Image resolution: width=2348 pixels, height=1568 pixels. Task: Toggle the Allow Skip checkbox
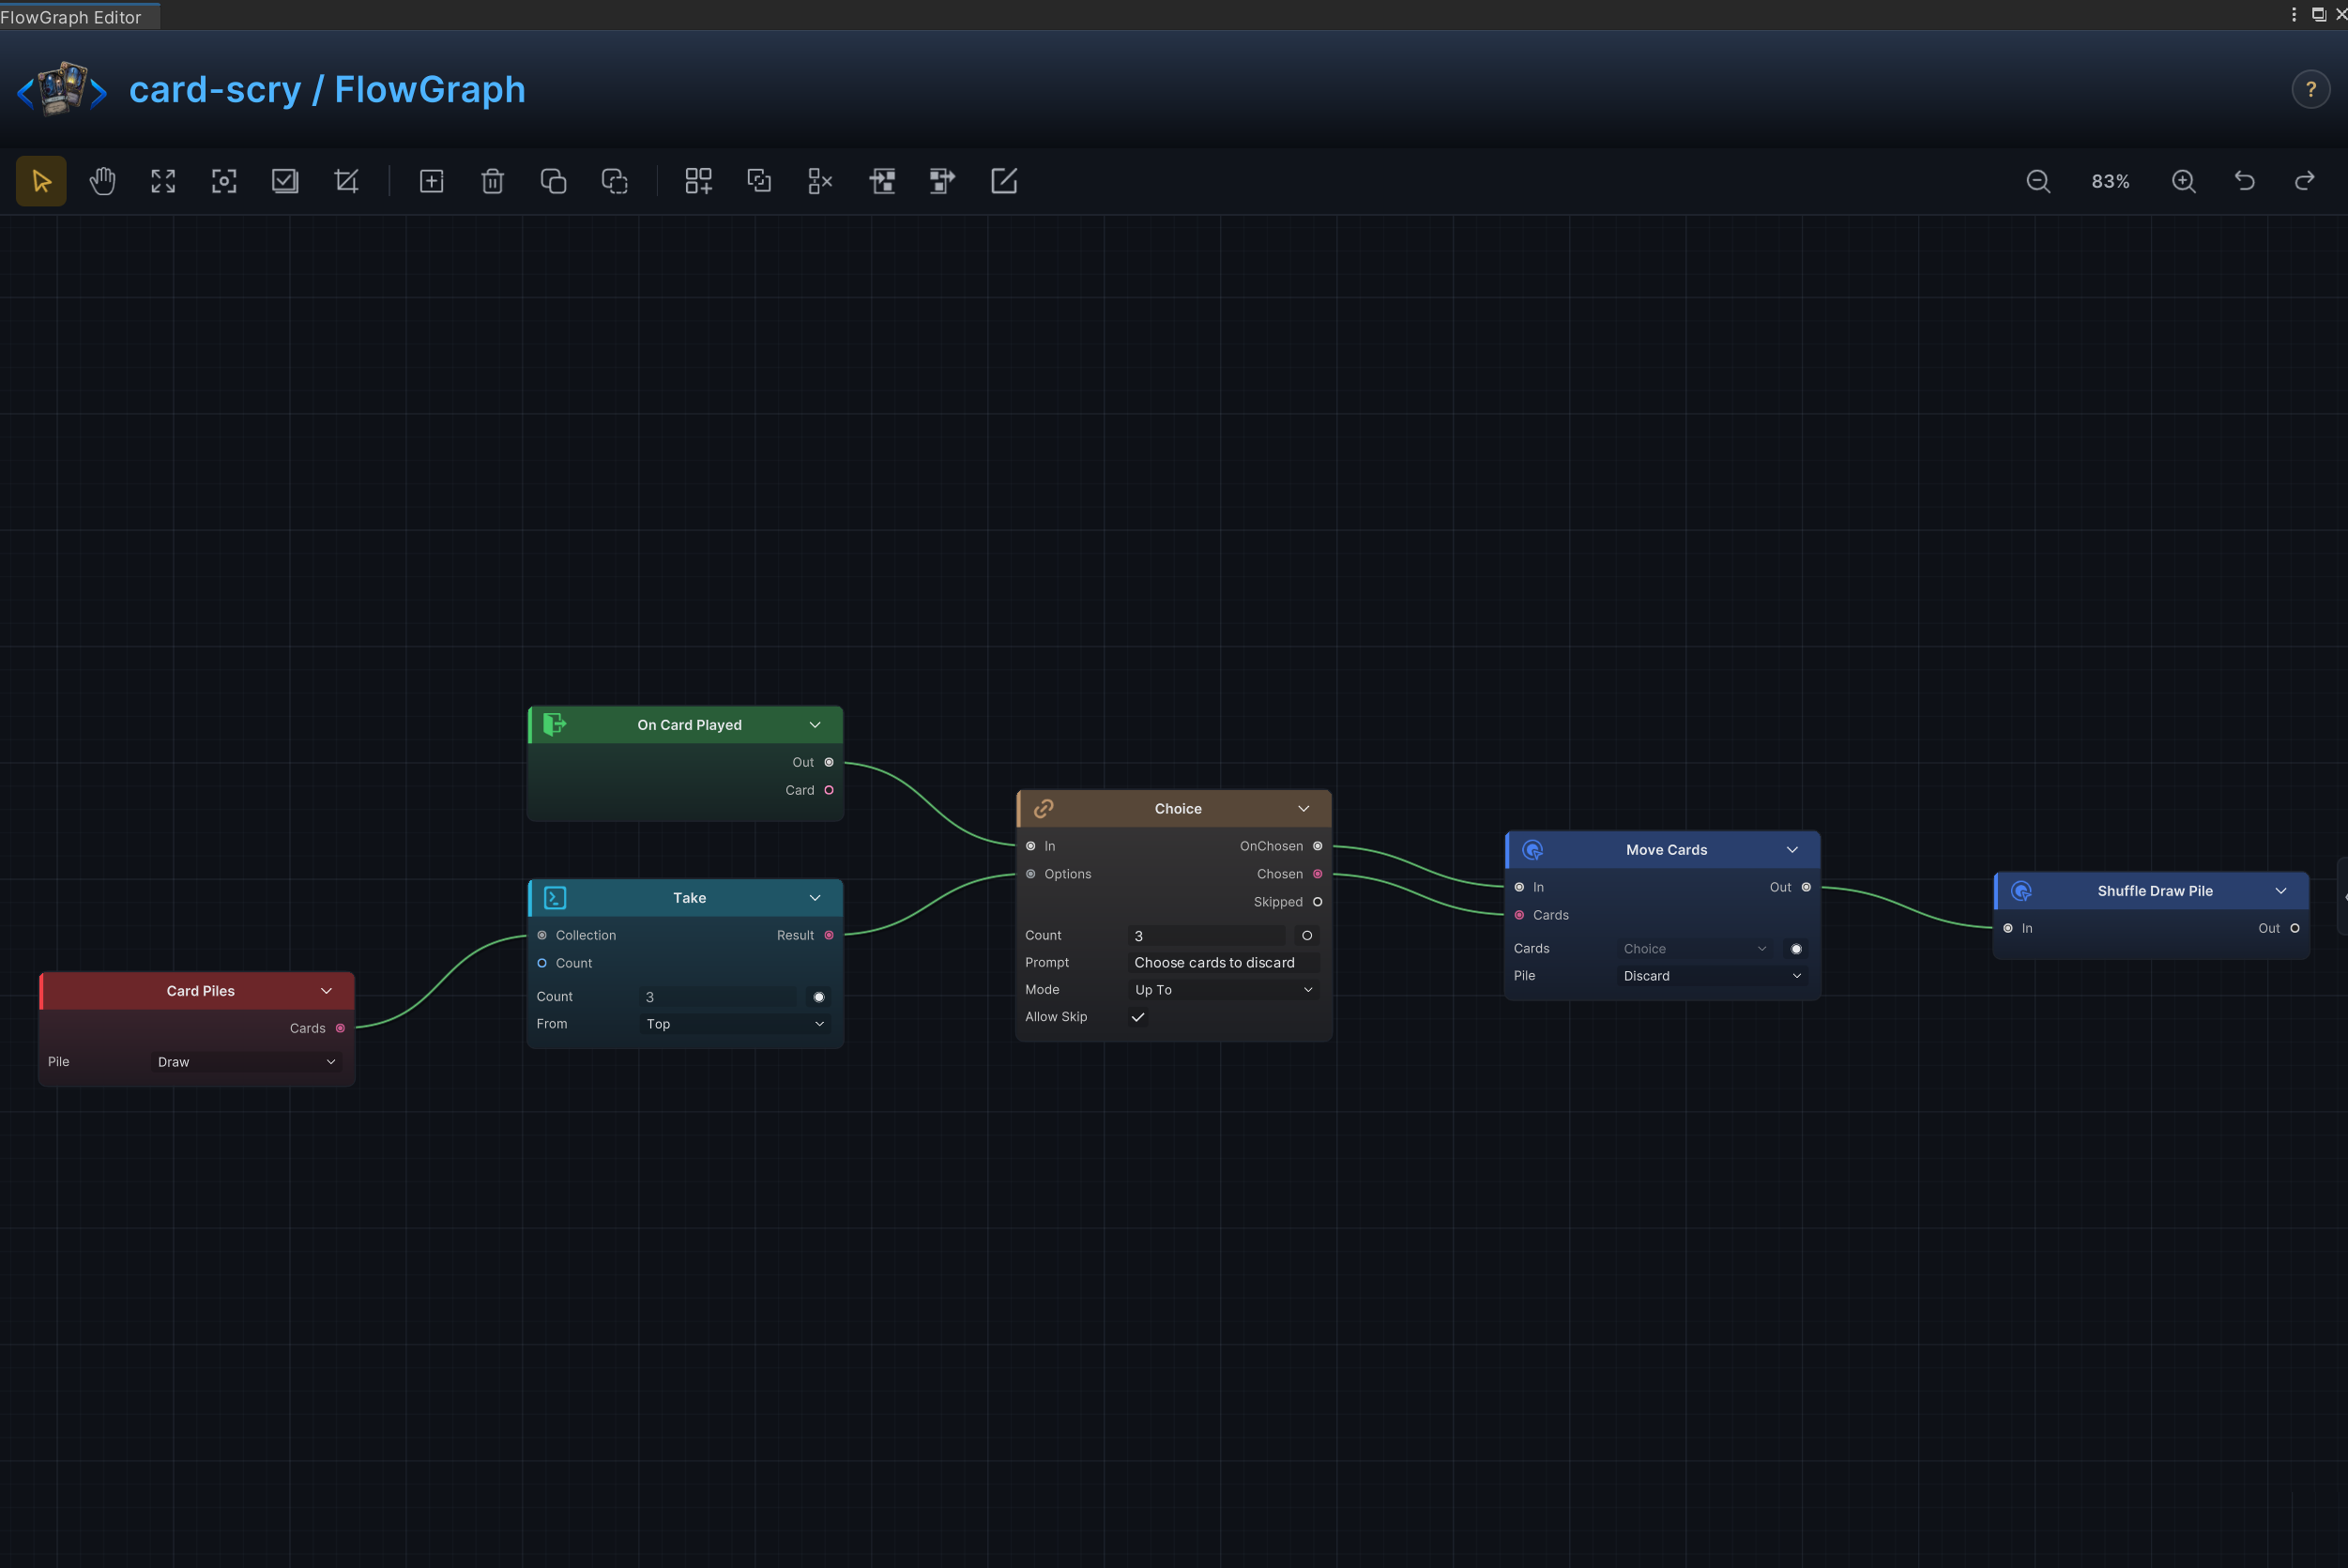1138,1017
